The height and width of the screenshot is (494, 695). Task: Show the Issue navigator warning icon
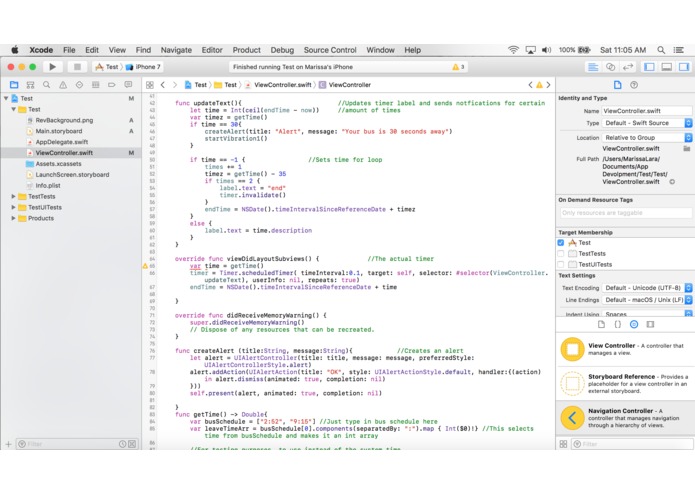[x=63, y=85]
